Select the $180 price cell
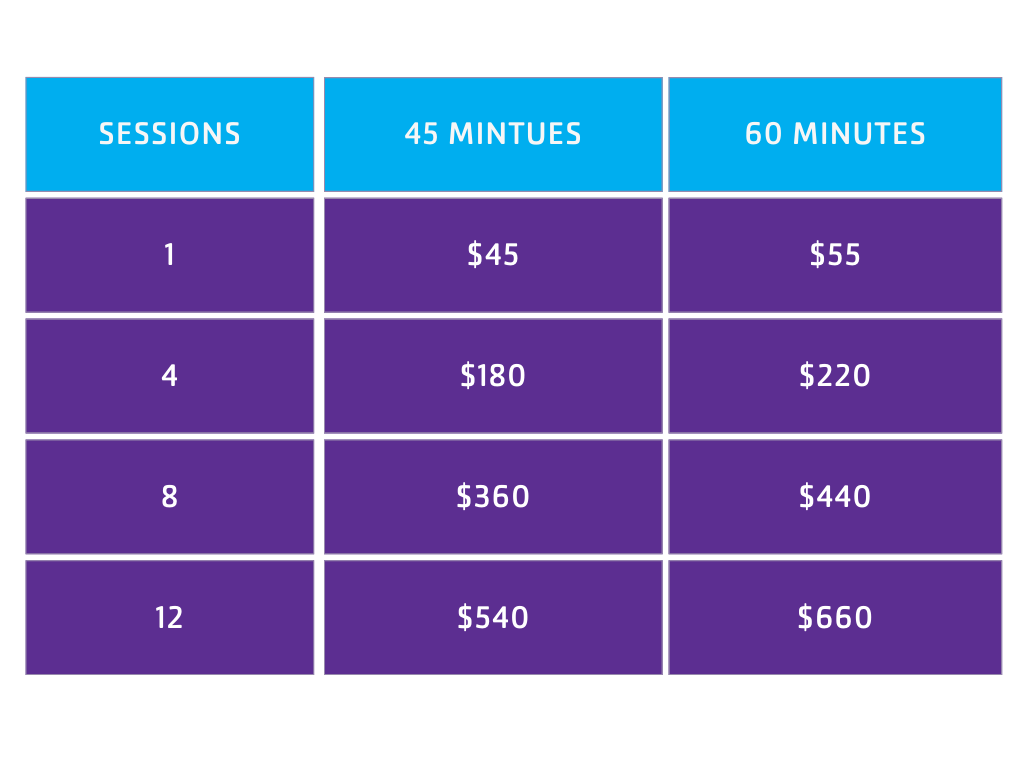Viewport: 1024px width, 768px height. [x=493, y=376]
